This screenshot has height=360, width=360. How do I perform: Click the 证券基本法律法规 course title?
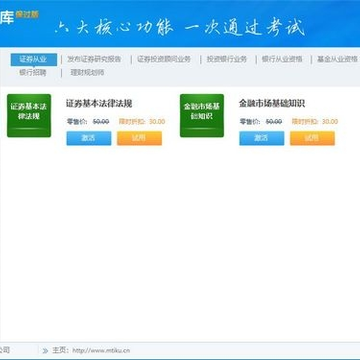point(99,103)
